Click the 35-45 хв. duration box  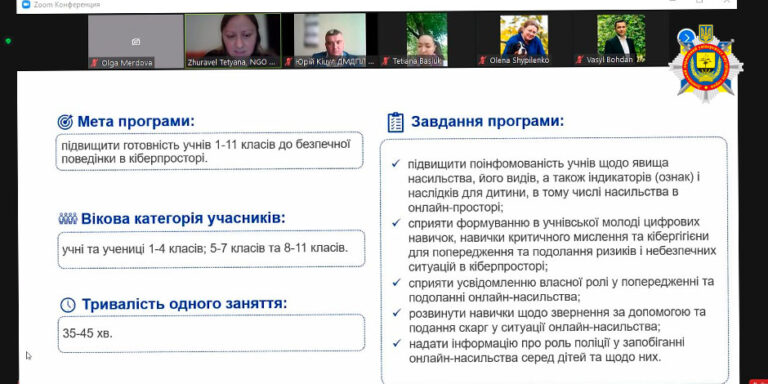(x=212, y=334)
